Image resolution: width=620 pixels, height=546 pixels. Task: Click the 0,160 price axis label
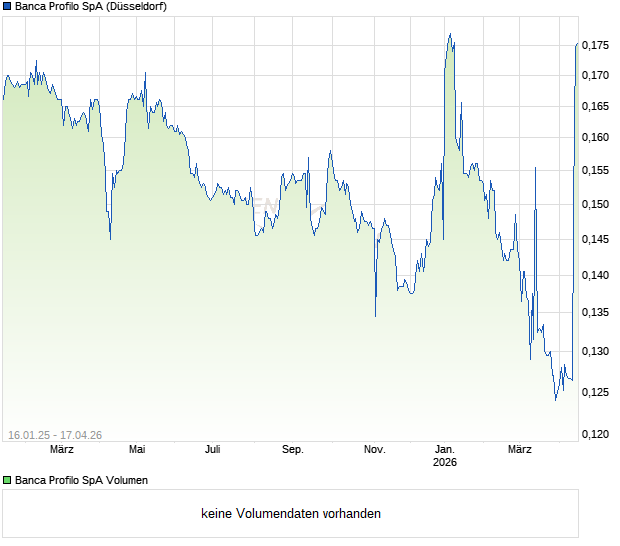(x=595, y=137)
